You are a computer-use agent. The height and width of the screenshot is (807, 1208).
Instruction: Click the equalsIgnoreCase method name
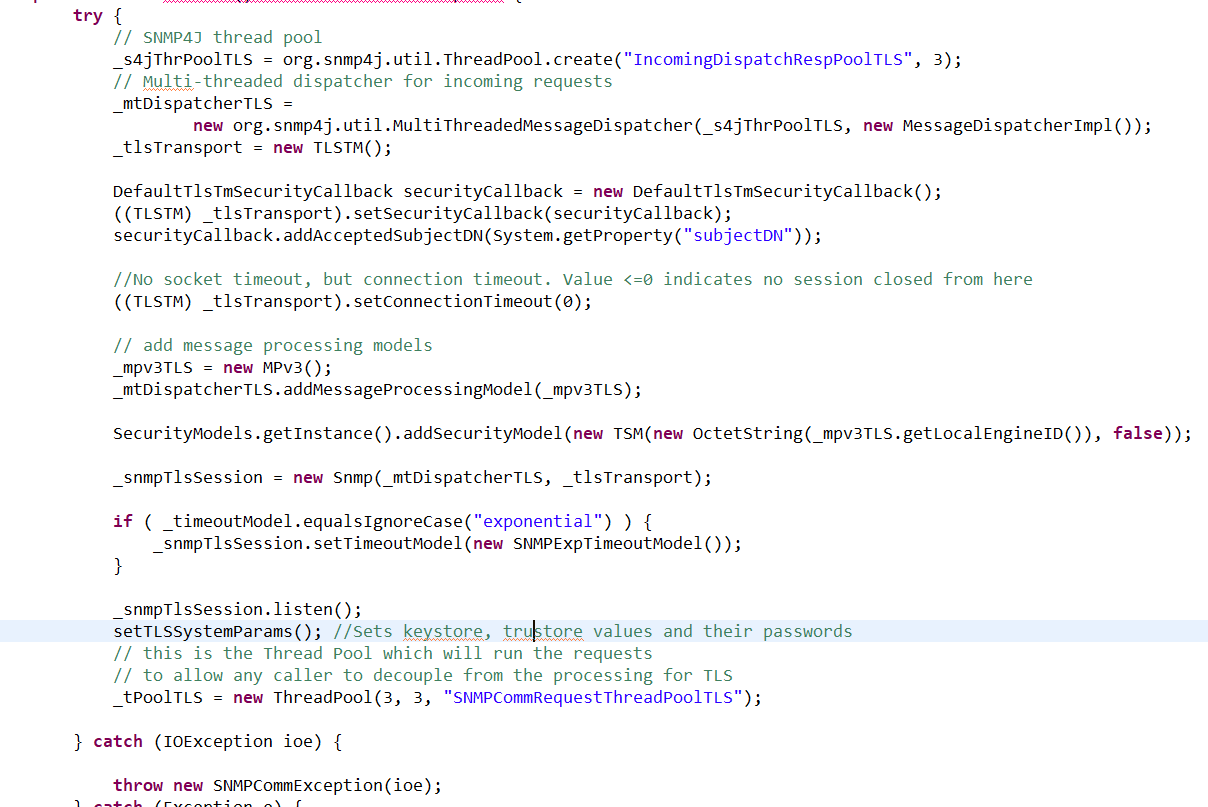click(383, 521)
